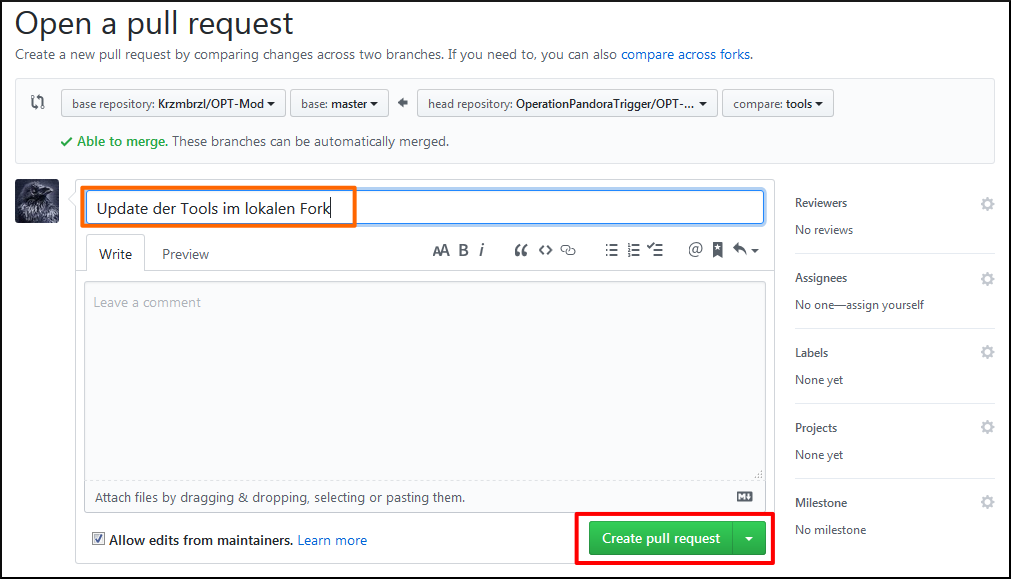
Task: Insert a task list using the checklist icon
Action: click(655, 250)
